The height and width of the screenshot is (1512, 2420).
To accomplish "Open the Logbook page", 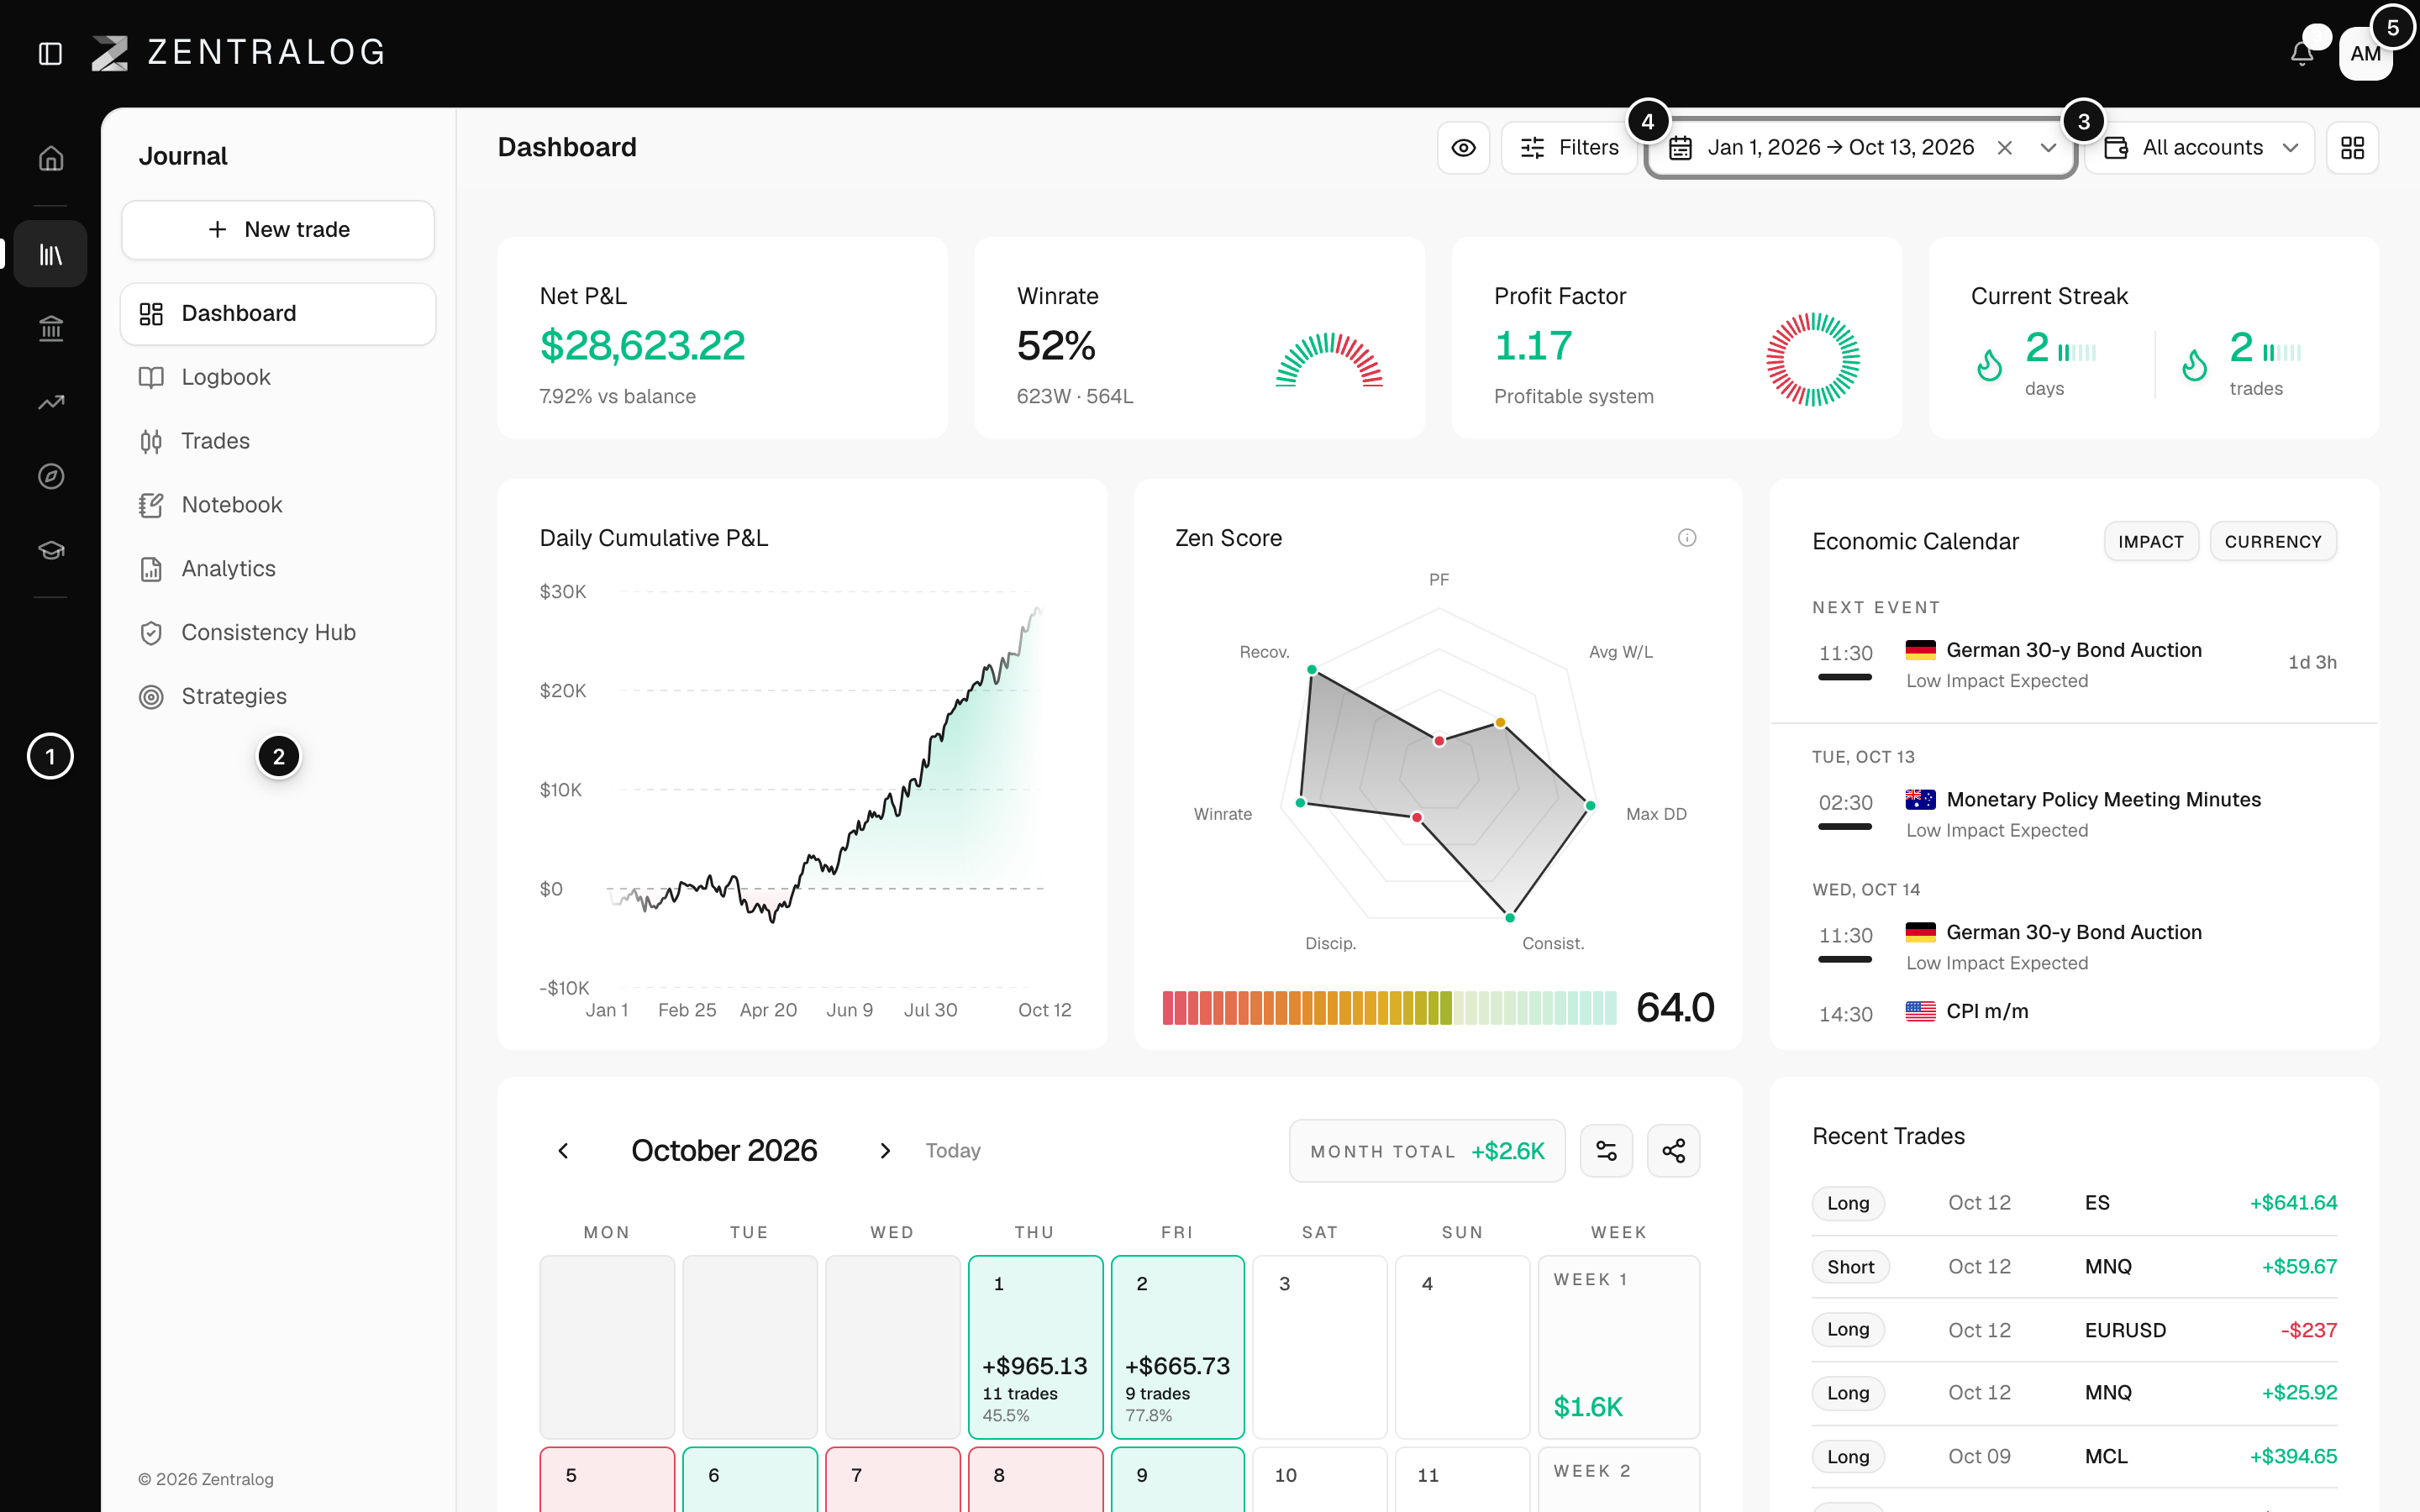I will pyautogui.click(x=278, y=377).
